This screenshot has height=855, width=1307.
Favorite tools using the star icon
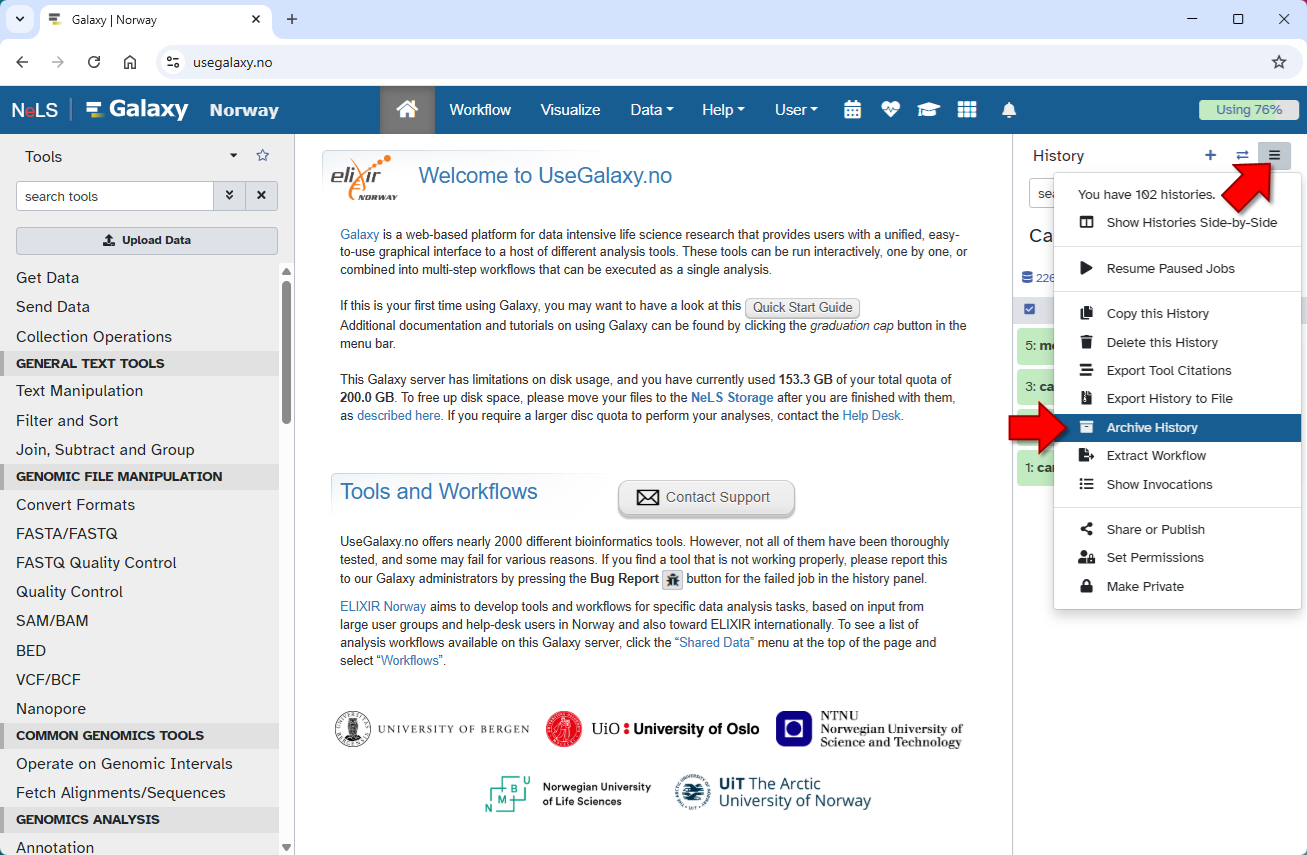[x=262, y=155]
